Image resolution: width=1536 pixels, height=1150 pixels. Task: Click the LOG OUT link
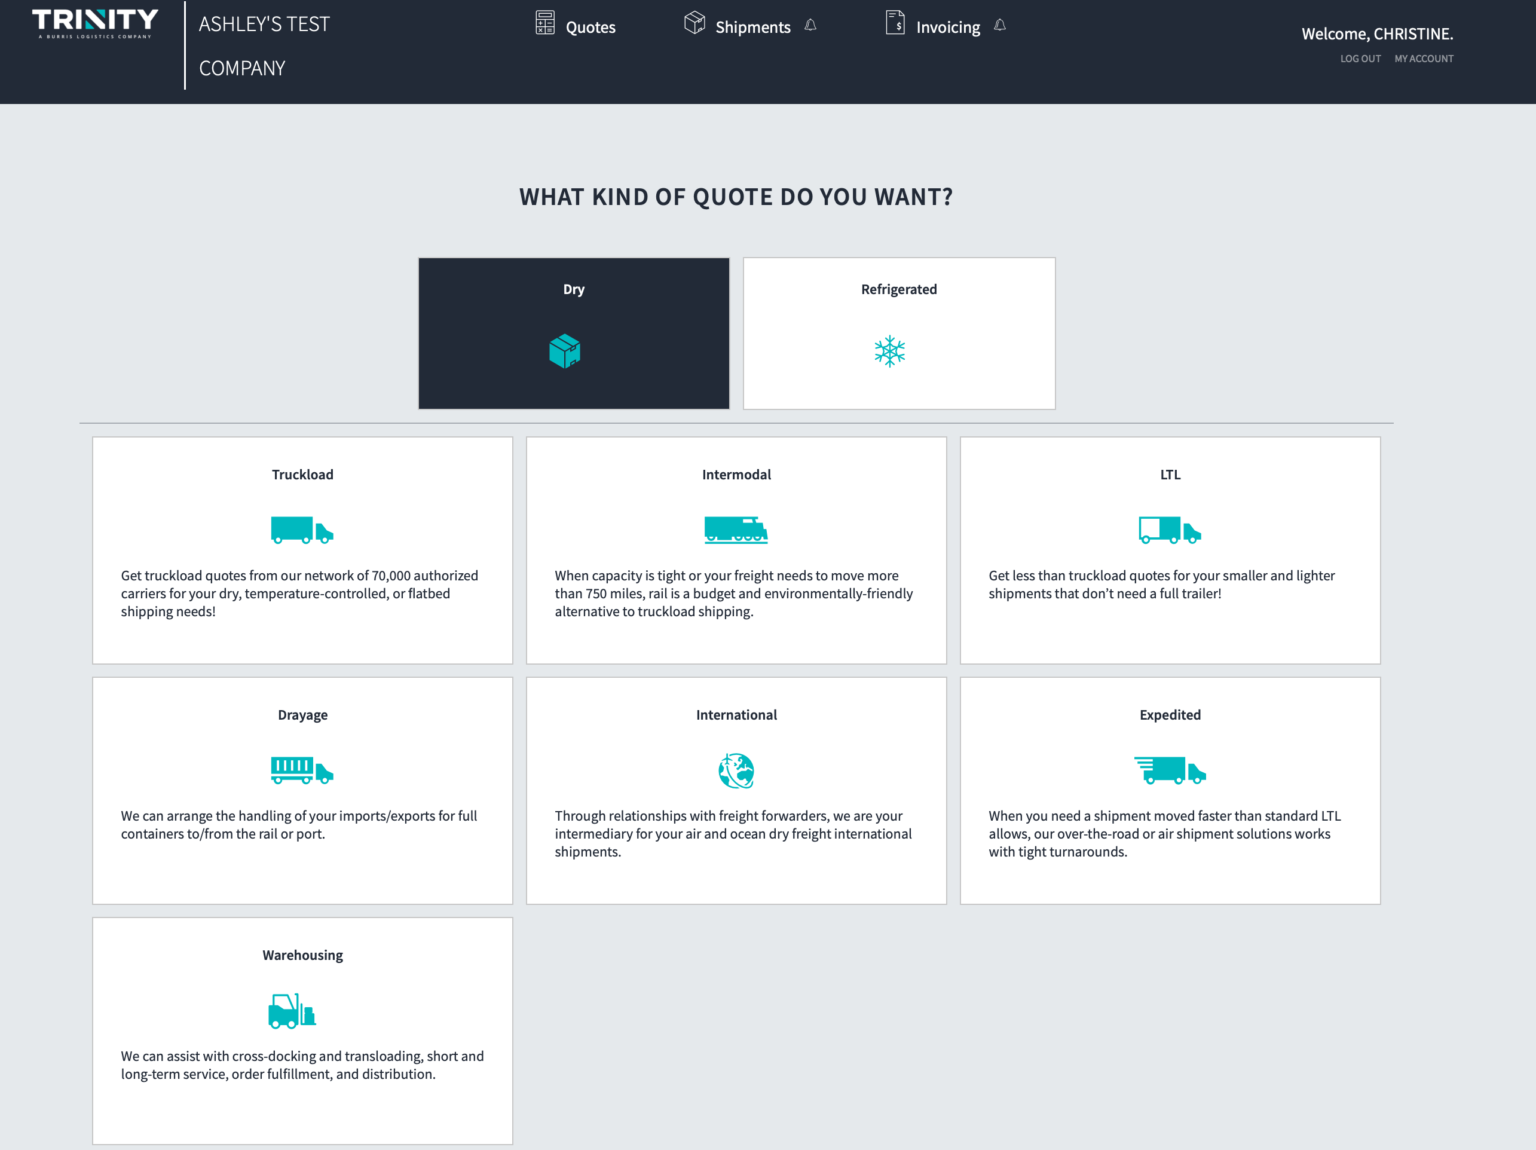[1359, 58]
